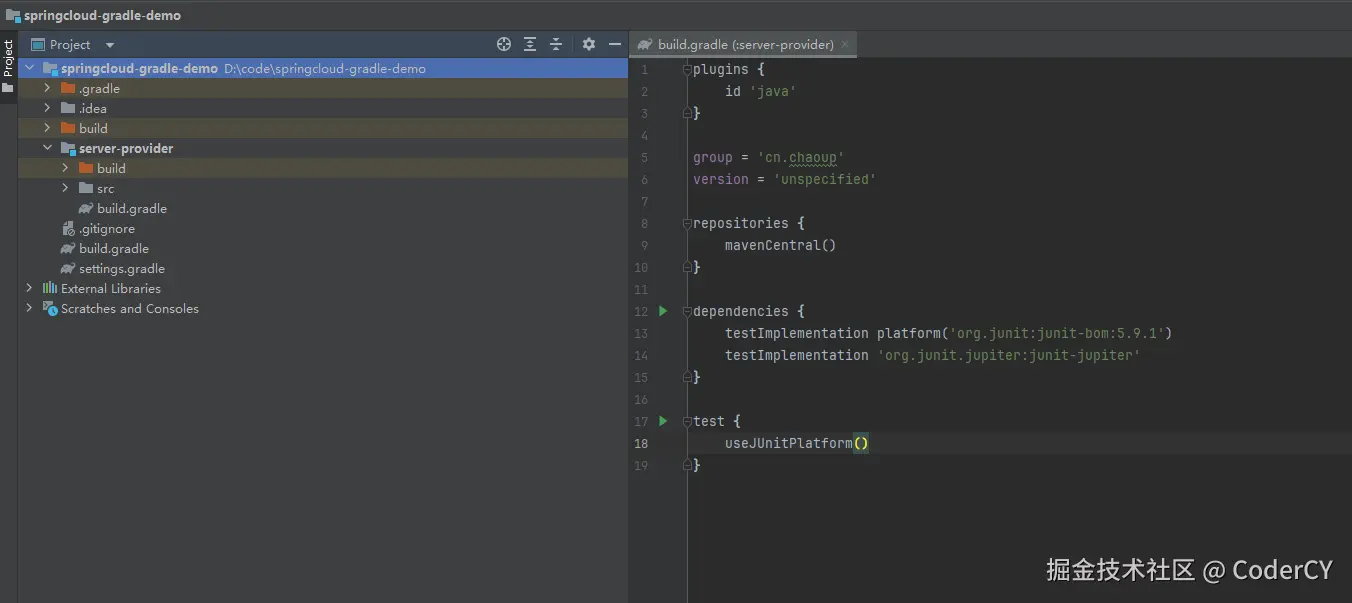Click the src folder icon

pos(86,188)
